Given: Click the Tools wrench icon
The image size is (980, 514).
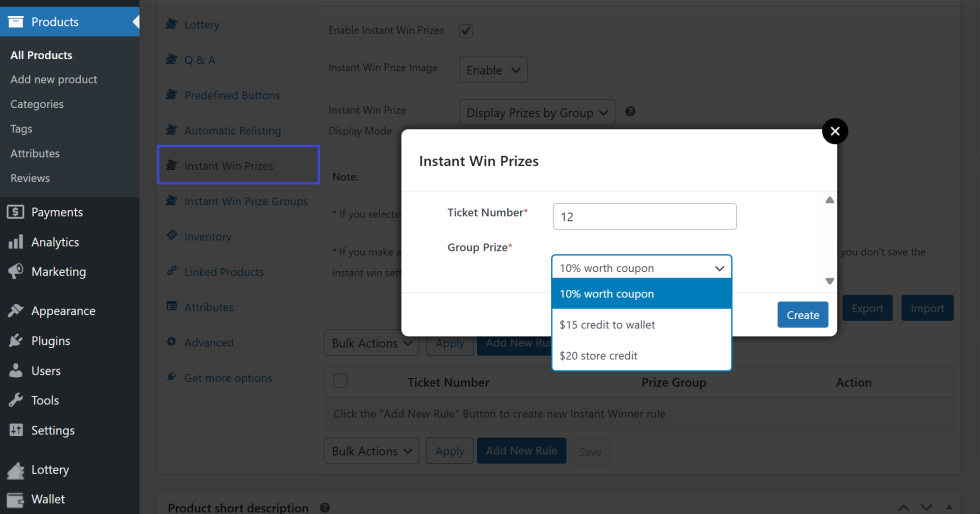Looking at the screenshot, I should tap(16, 400).
